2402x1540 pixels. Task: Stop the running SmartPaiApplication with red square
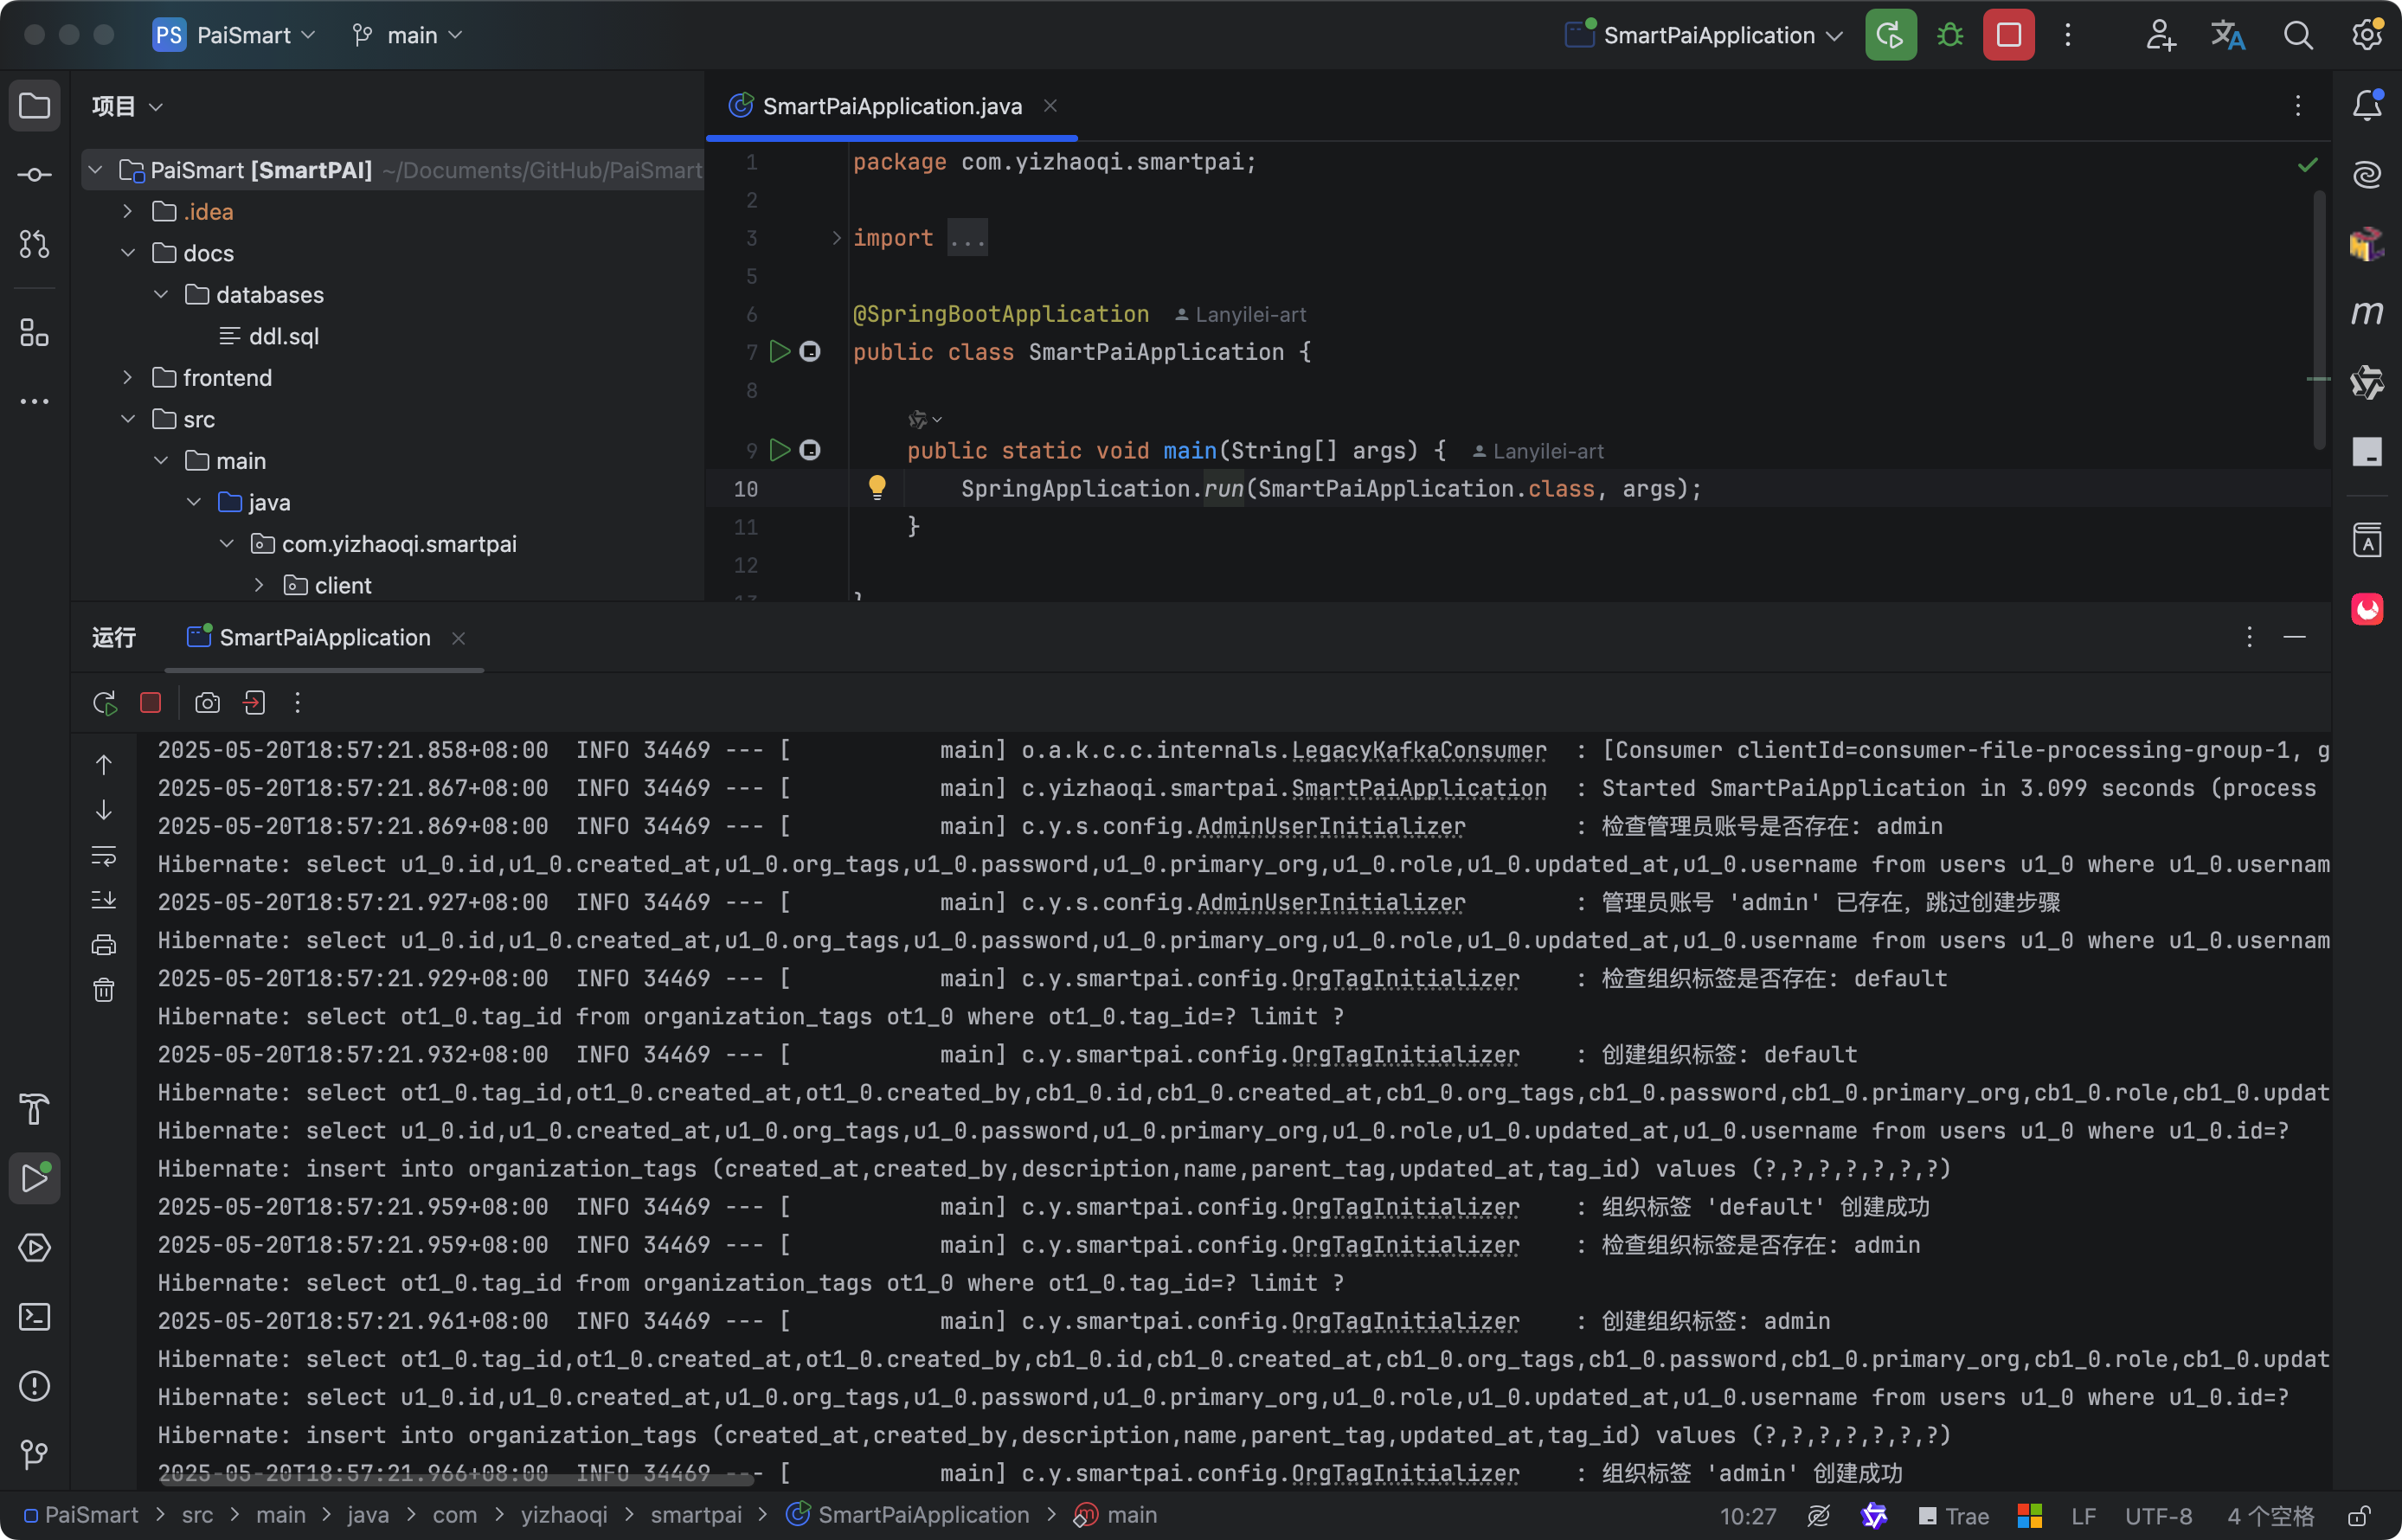tap(2008, 36)
